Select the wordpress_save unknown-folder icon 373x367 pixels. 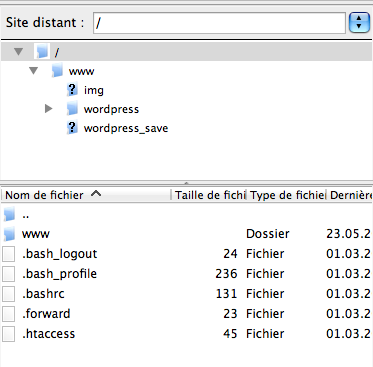point(72,128)
